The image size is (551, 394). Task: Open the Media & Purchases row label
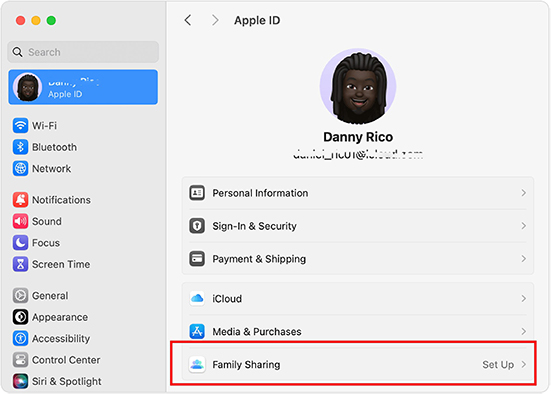coord(257,331)
